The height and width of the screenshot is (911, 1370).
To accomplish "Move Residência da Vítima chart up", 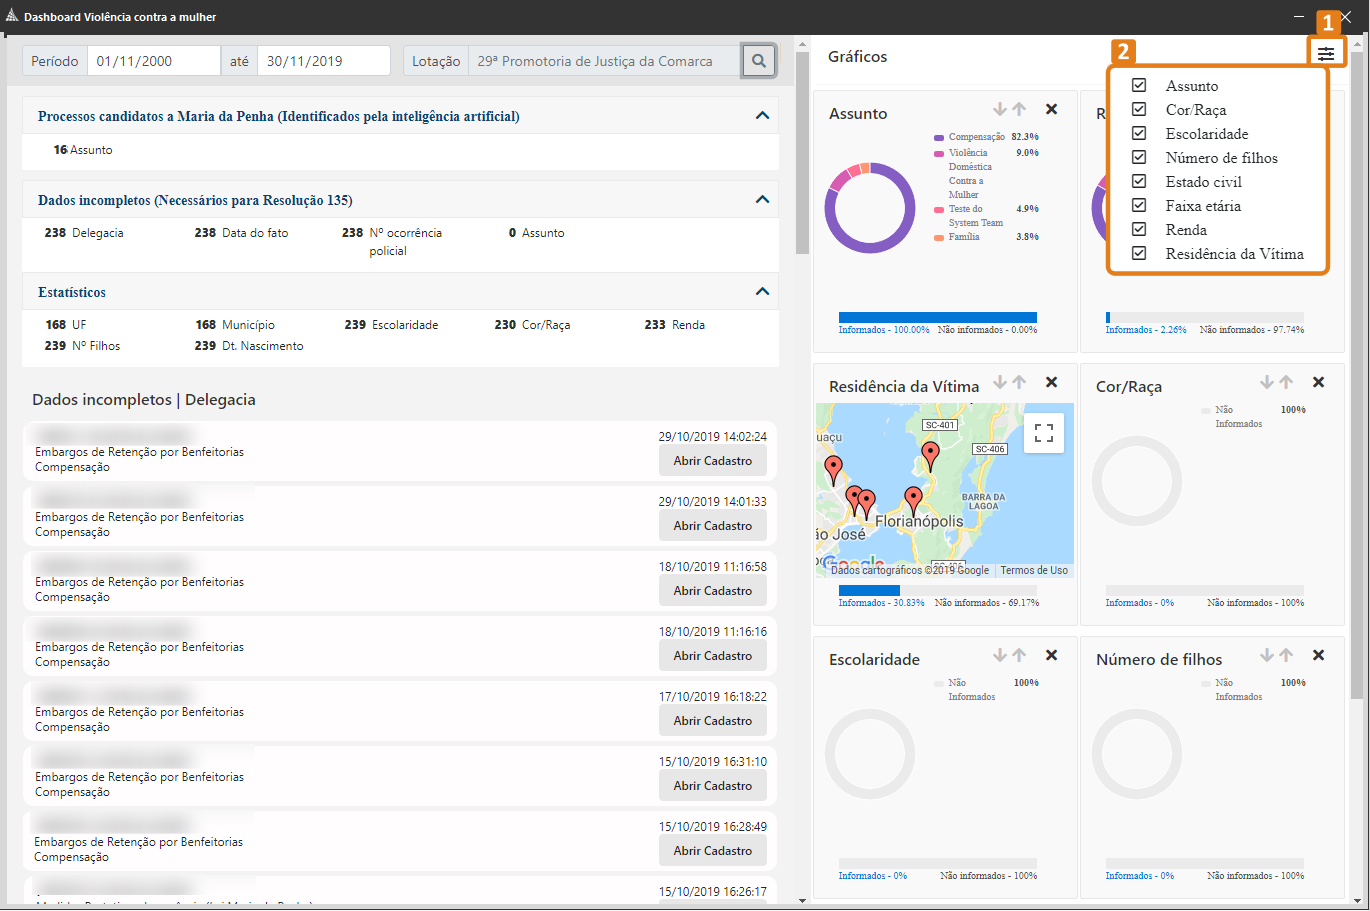I will (1019, 382).
